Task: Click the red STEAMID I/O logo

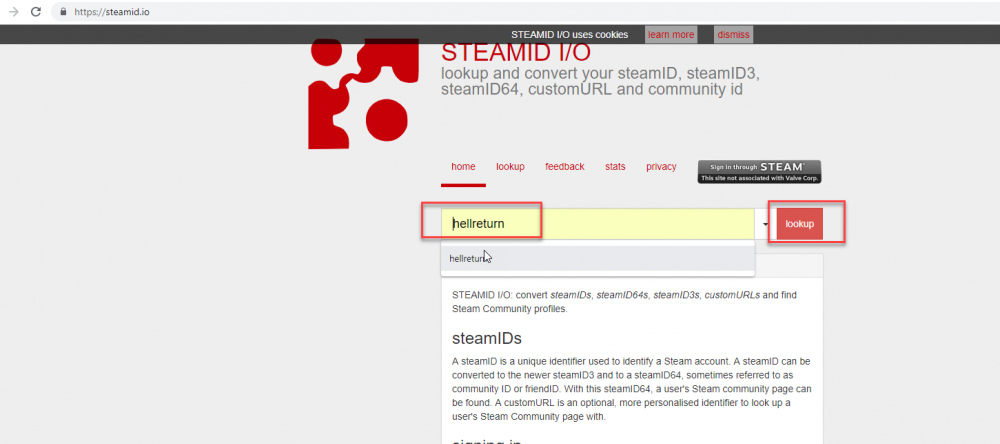Action: pyautogui.click(x=364, y=94)
